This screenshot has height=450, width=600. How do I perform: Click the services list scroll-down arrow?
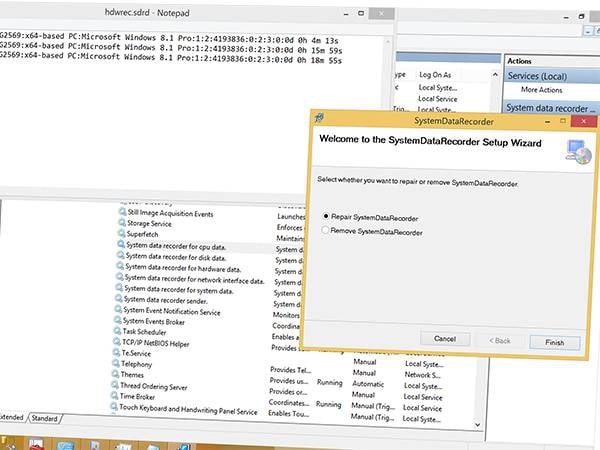(x=478, y=424)
